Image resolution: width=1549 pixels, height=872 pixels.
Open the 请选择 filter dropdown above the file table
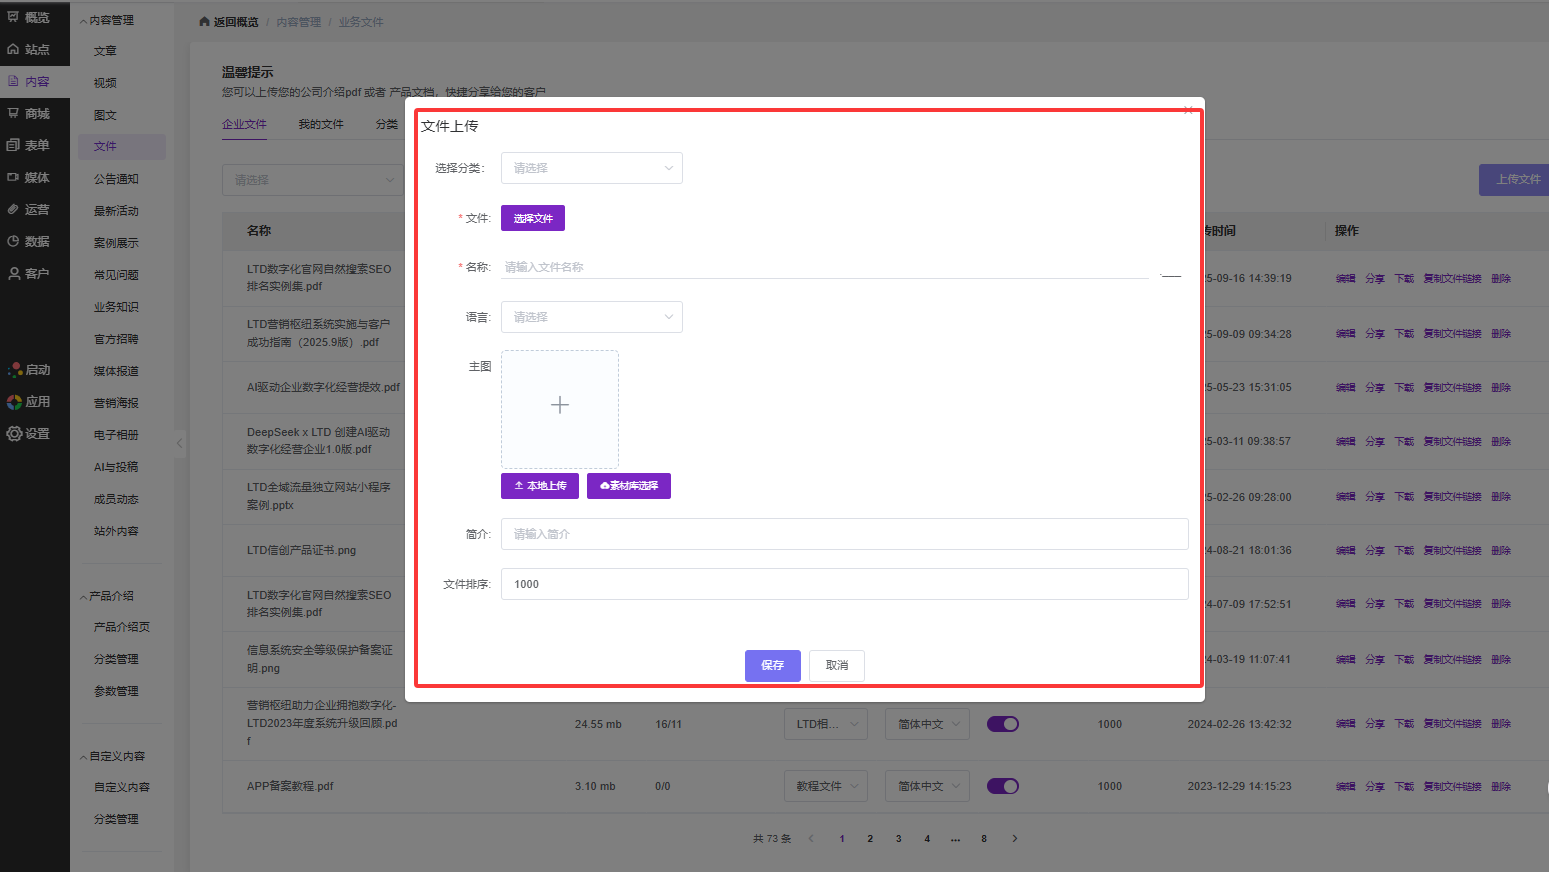click(x=313, y=180)
